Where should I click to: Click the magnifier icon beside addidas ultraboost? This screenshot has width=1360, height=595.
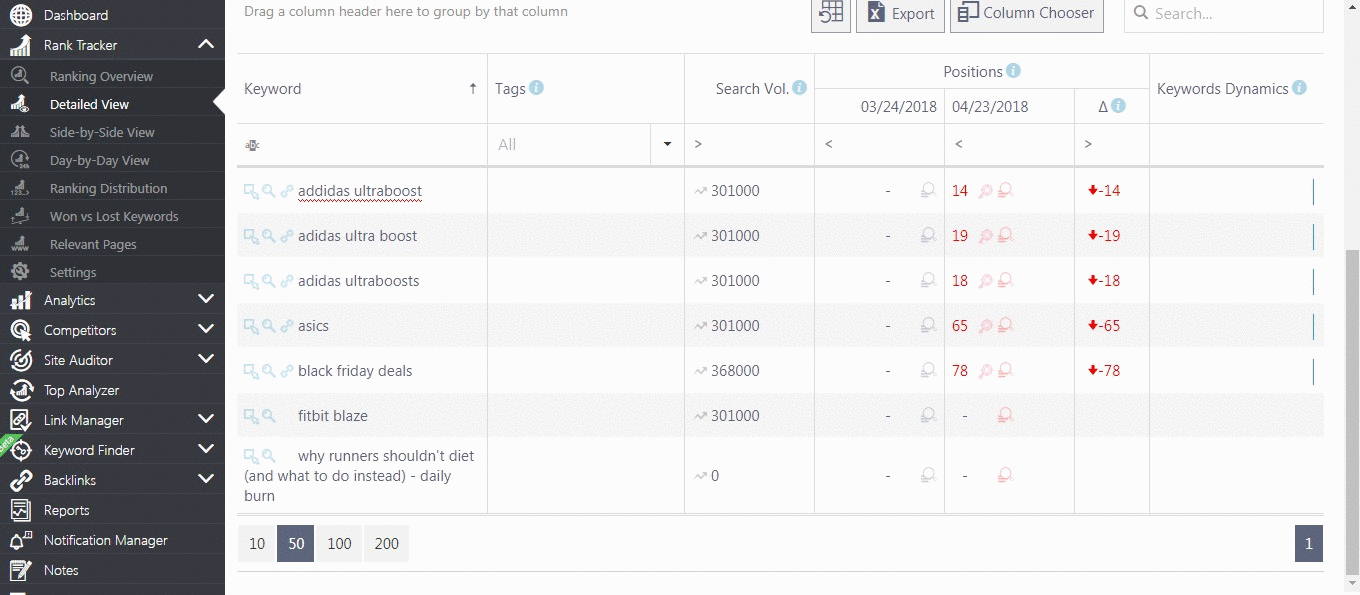click(269, 191)
